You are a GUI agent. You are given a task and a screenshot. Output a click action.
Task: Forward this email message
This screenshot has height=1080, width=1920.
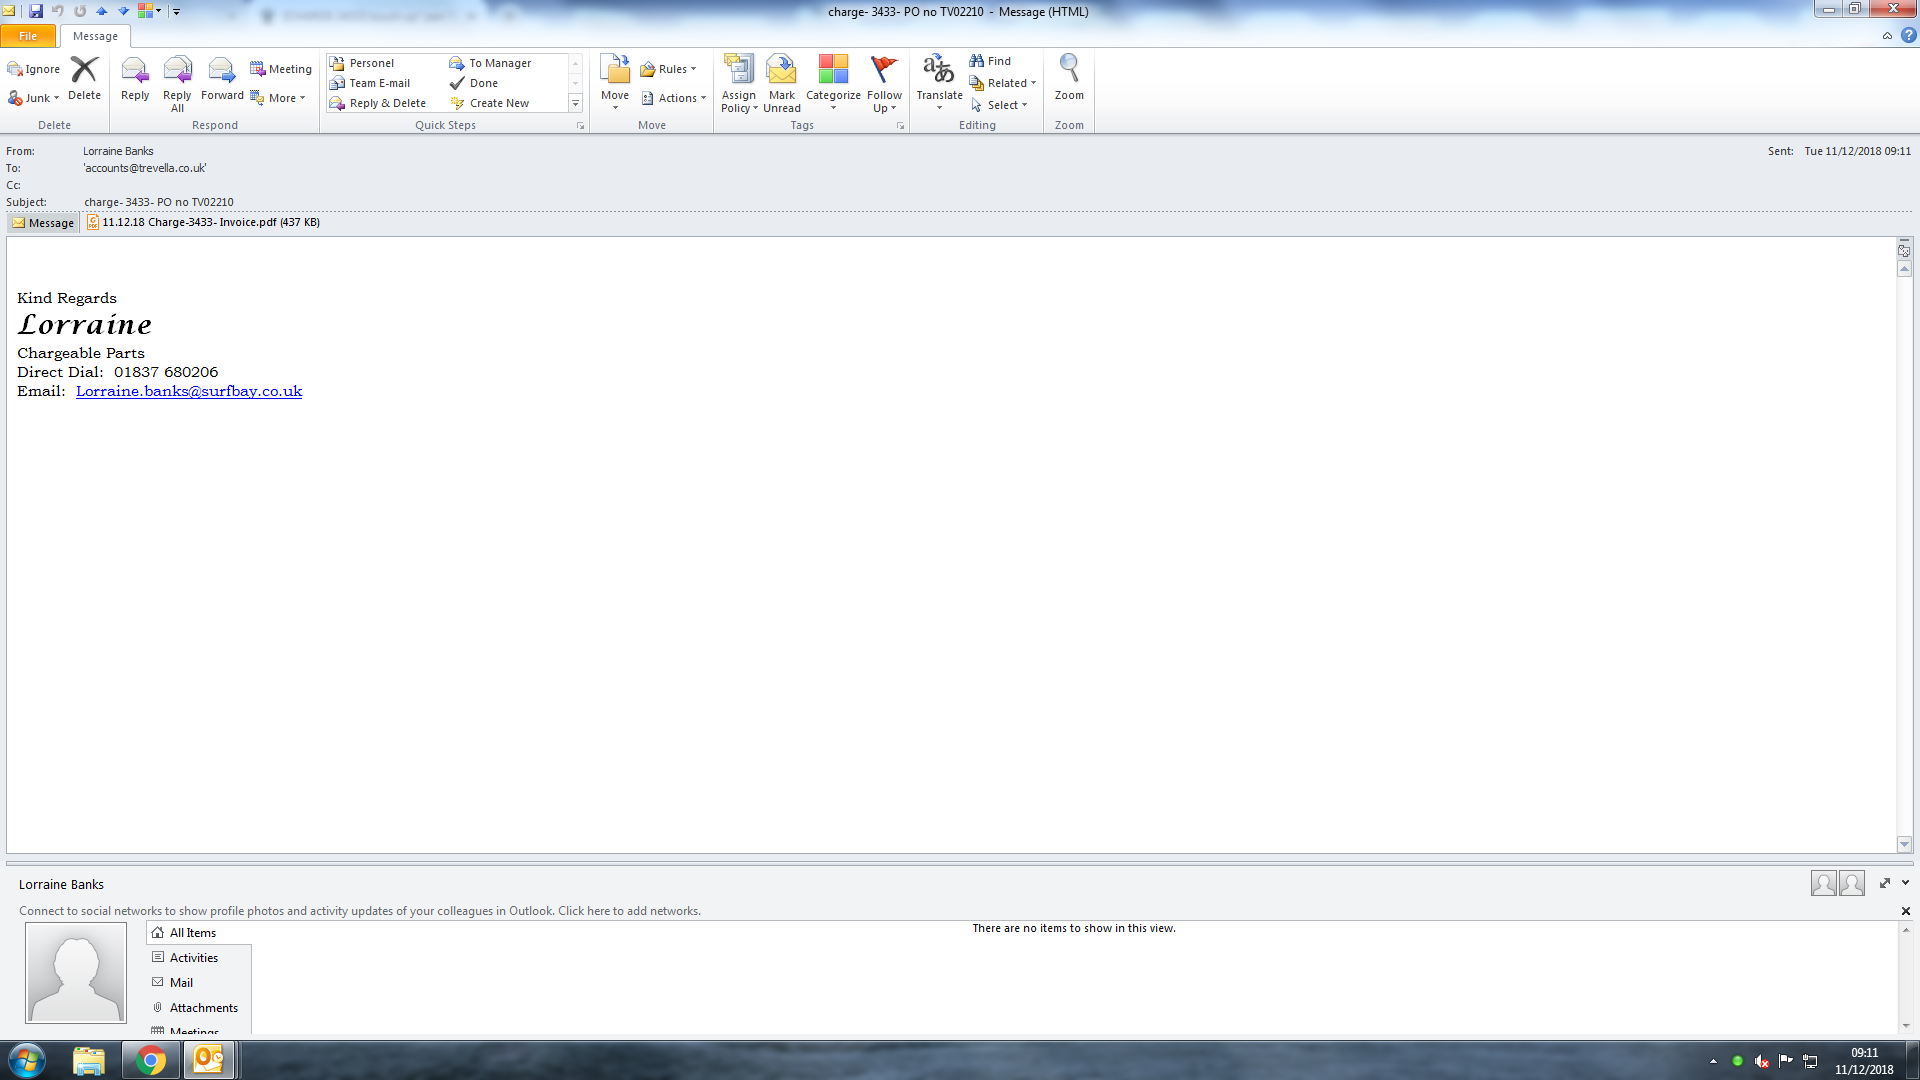222,71
